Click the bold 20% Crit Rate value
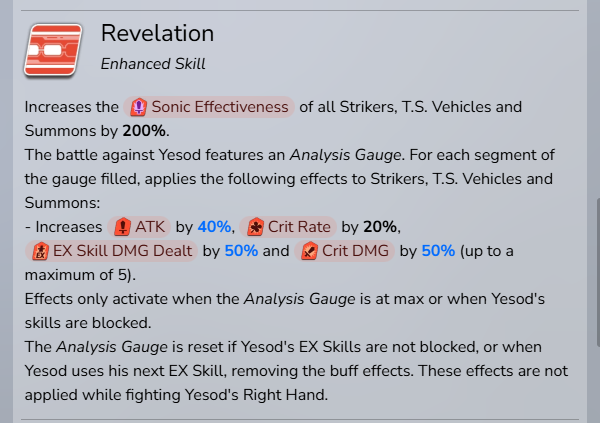Screen dimensions: 600x423 382,226
